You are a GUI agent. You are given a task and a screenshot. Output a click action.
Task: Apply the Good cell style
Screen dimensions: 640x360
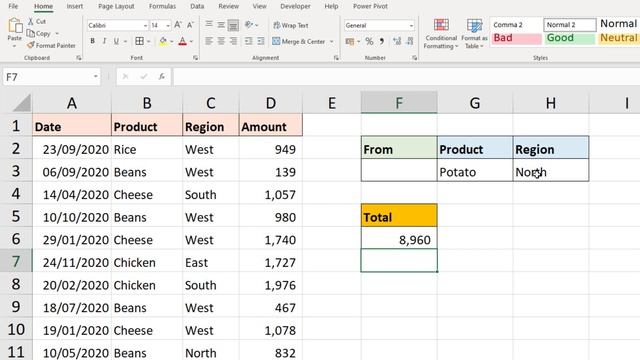[x=570, y=38]
